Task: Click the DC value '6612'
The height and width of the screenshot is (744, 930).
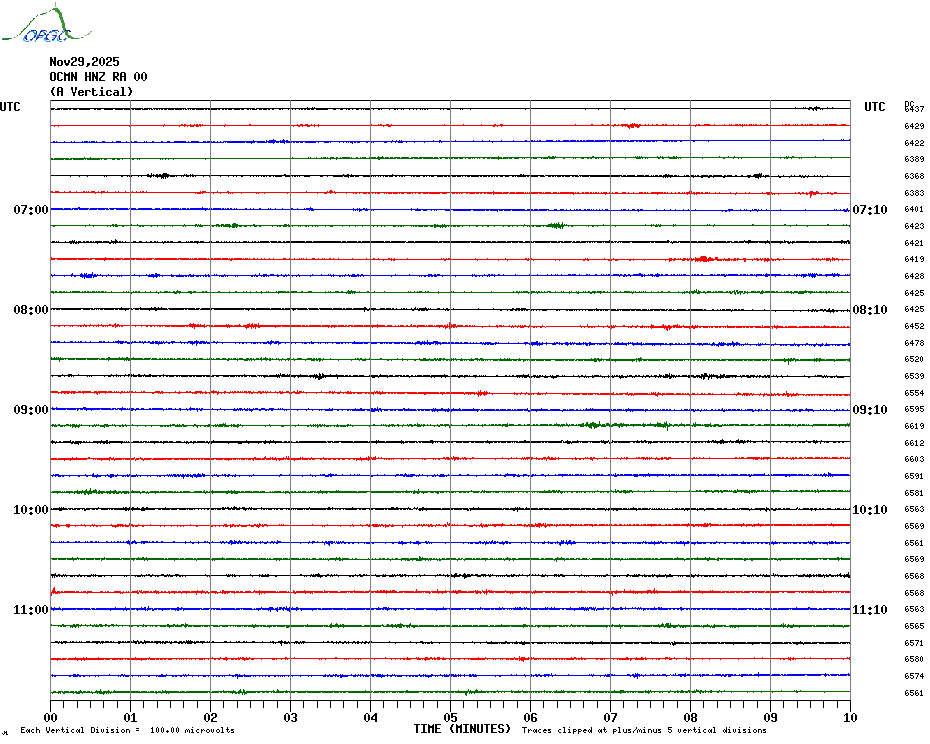Action: click(x=915, y=443)
